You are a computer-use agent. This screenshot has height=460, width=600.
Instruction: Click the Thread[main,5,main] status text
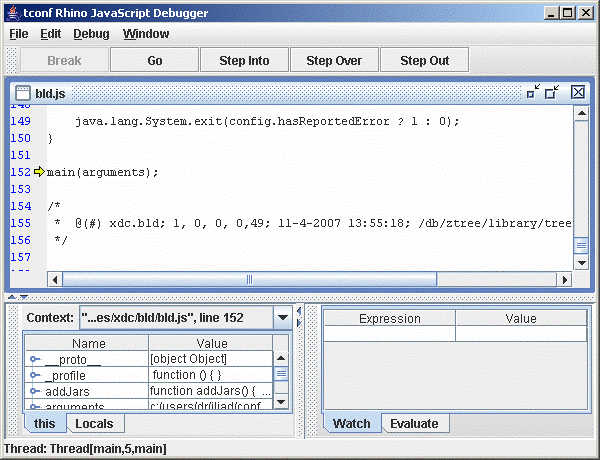pyautogui.click(x=108, y=449)
